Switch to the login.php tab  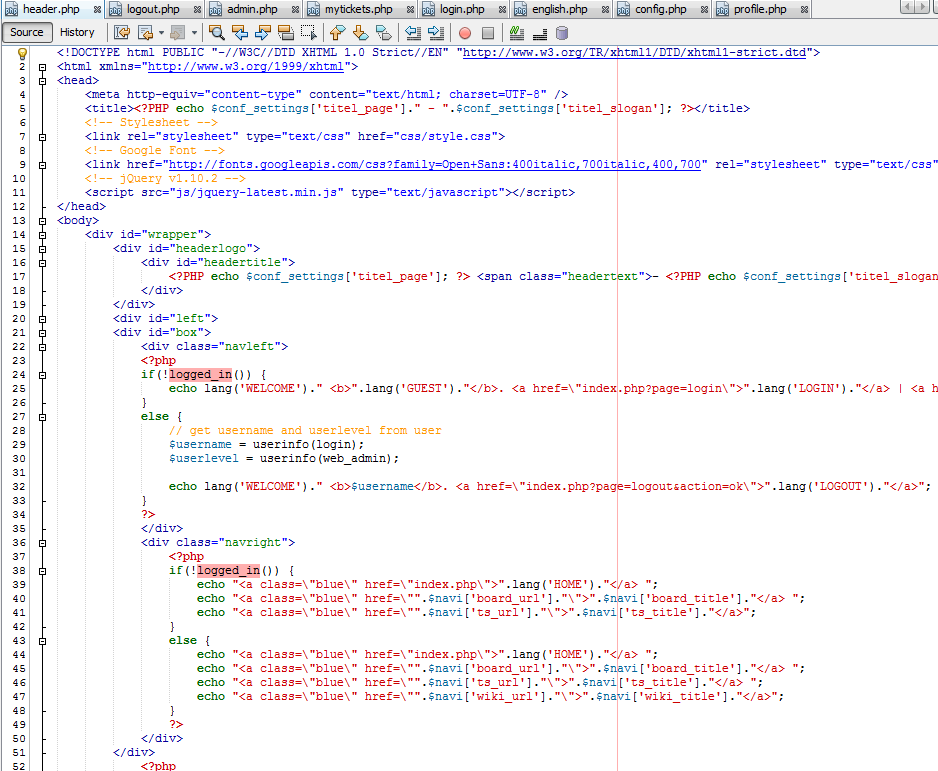[x=462, y=10]
